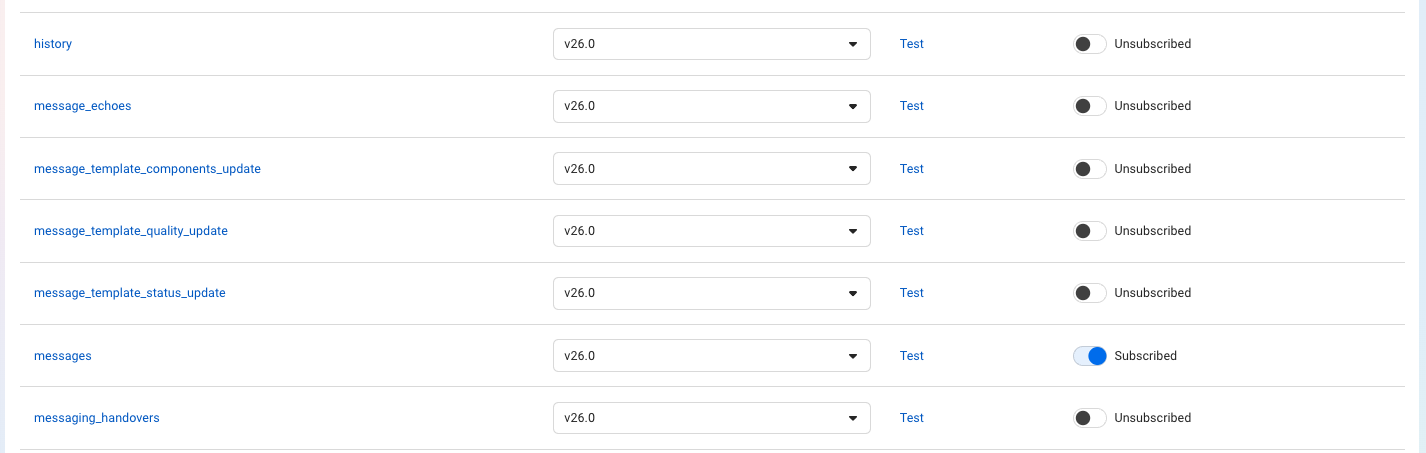Click Test for message_template_status_update row
Image resolution: width=1426 pixels, height=453 pixels.
point(912,293)
